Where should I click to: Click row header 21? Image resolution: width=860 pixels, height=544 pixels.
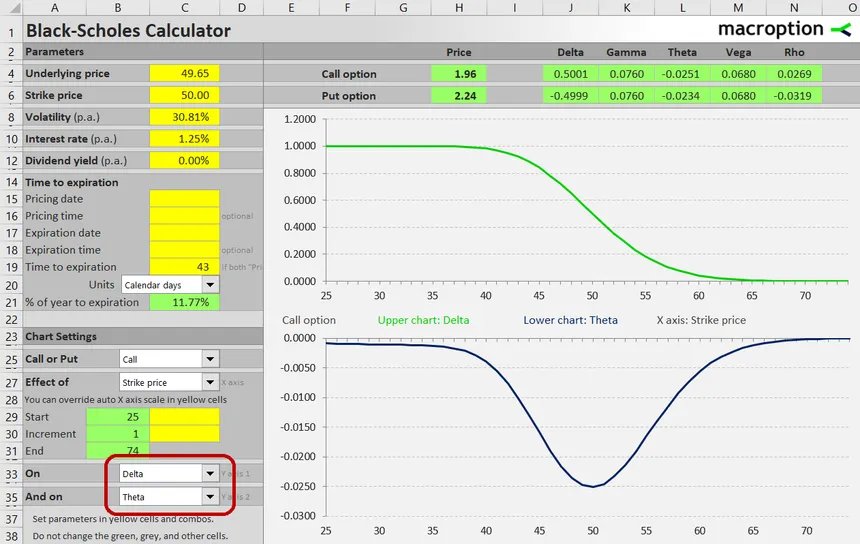pyautogui.click(x=10, y=303)
